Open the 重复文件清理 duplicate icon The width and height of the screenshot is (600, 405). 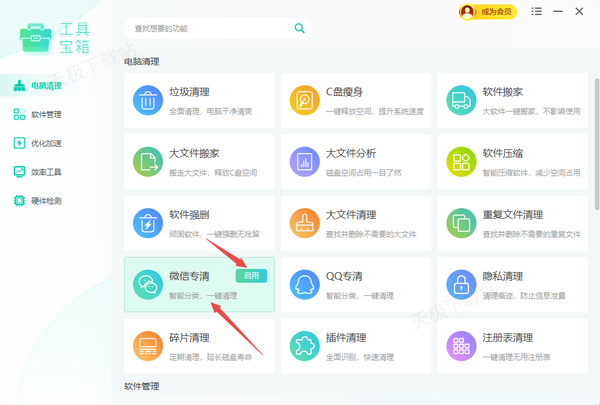[x=461, y=223]
